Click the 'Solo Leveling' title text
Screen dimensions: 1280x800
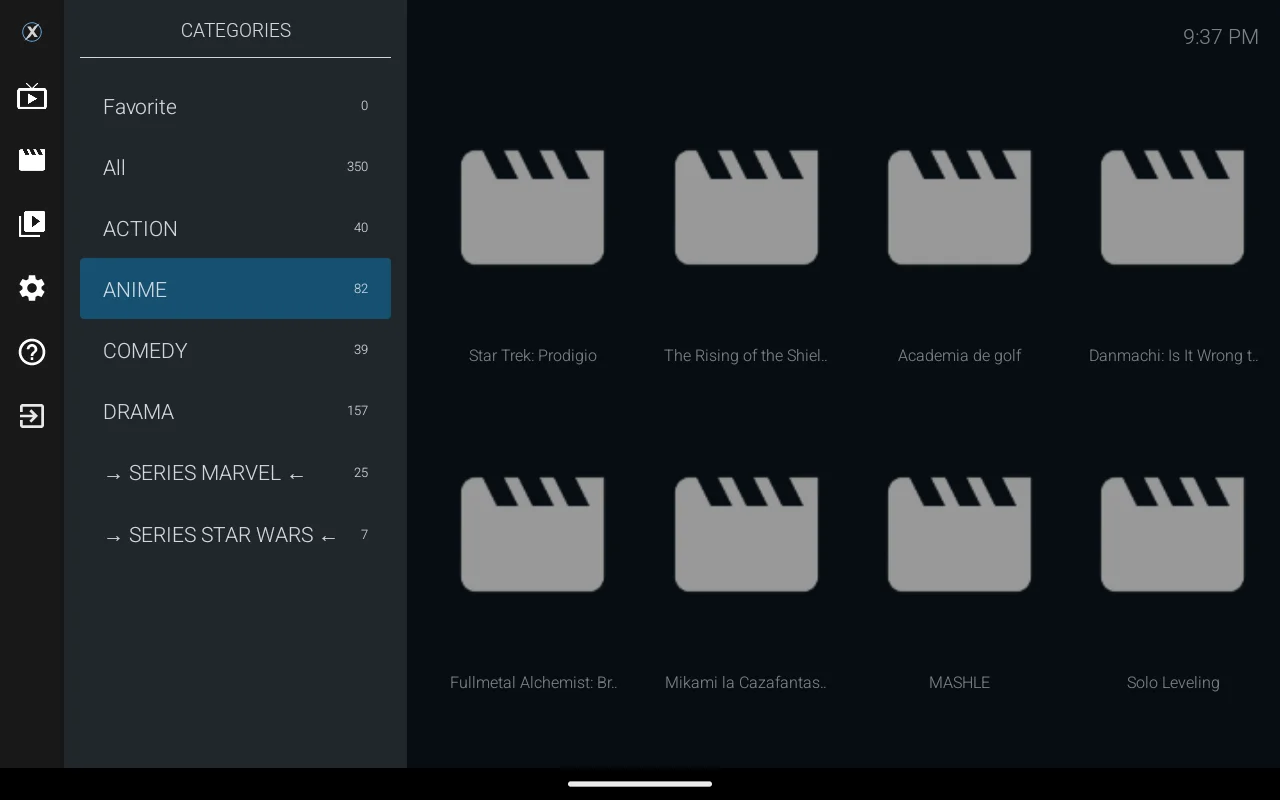[1173, 682]
